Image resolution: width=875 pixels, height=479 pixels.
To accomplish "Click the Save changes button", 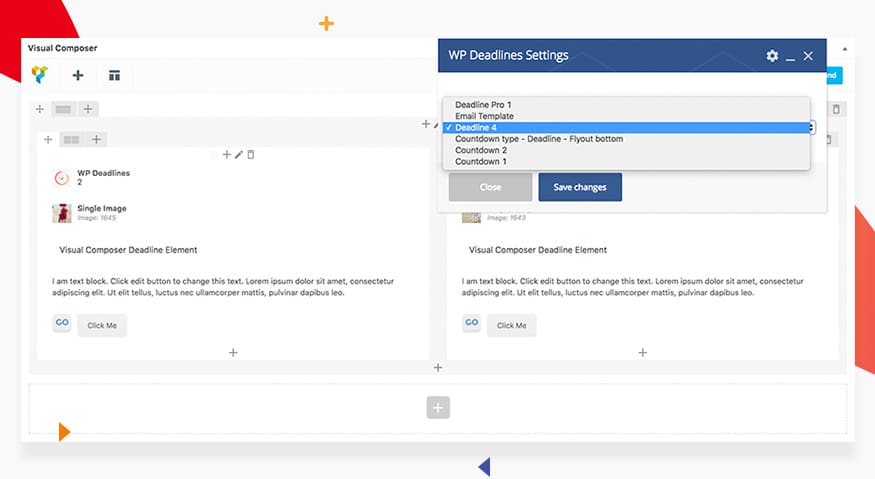I will 580,187.
